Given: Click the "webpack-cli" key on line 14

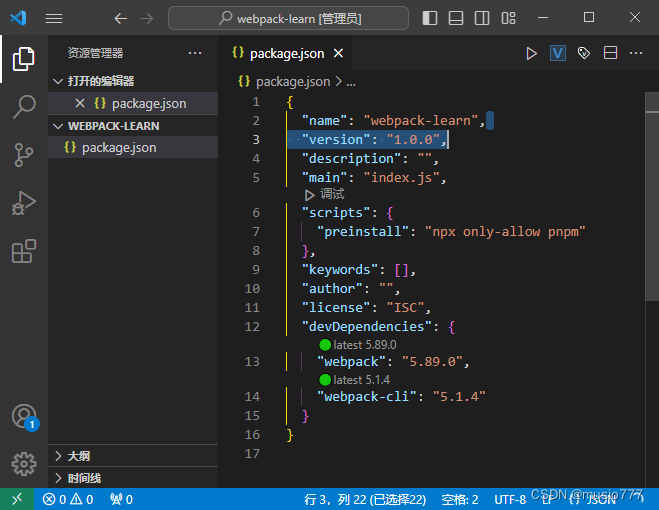Looking at the screenshot, I should click(367, 397).
